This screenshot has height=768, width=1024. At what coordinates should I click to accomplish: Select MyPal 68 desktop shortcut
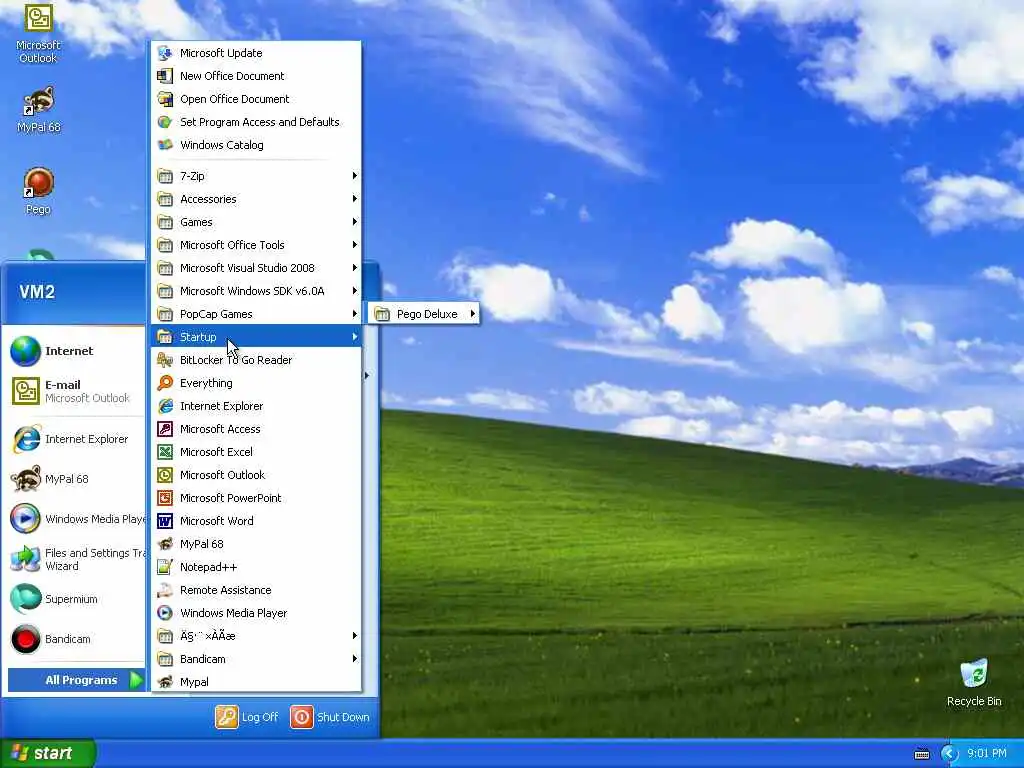[x=38, y=110]
